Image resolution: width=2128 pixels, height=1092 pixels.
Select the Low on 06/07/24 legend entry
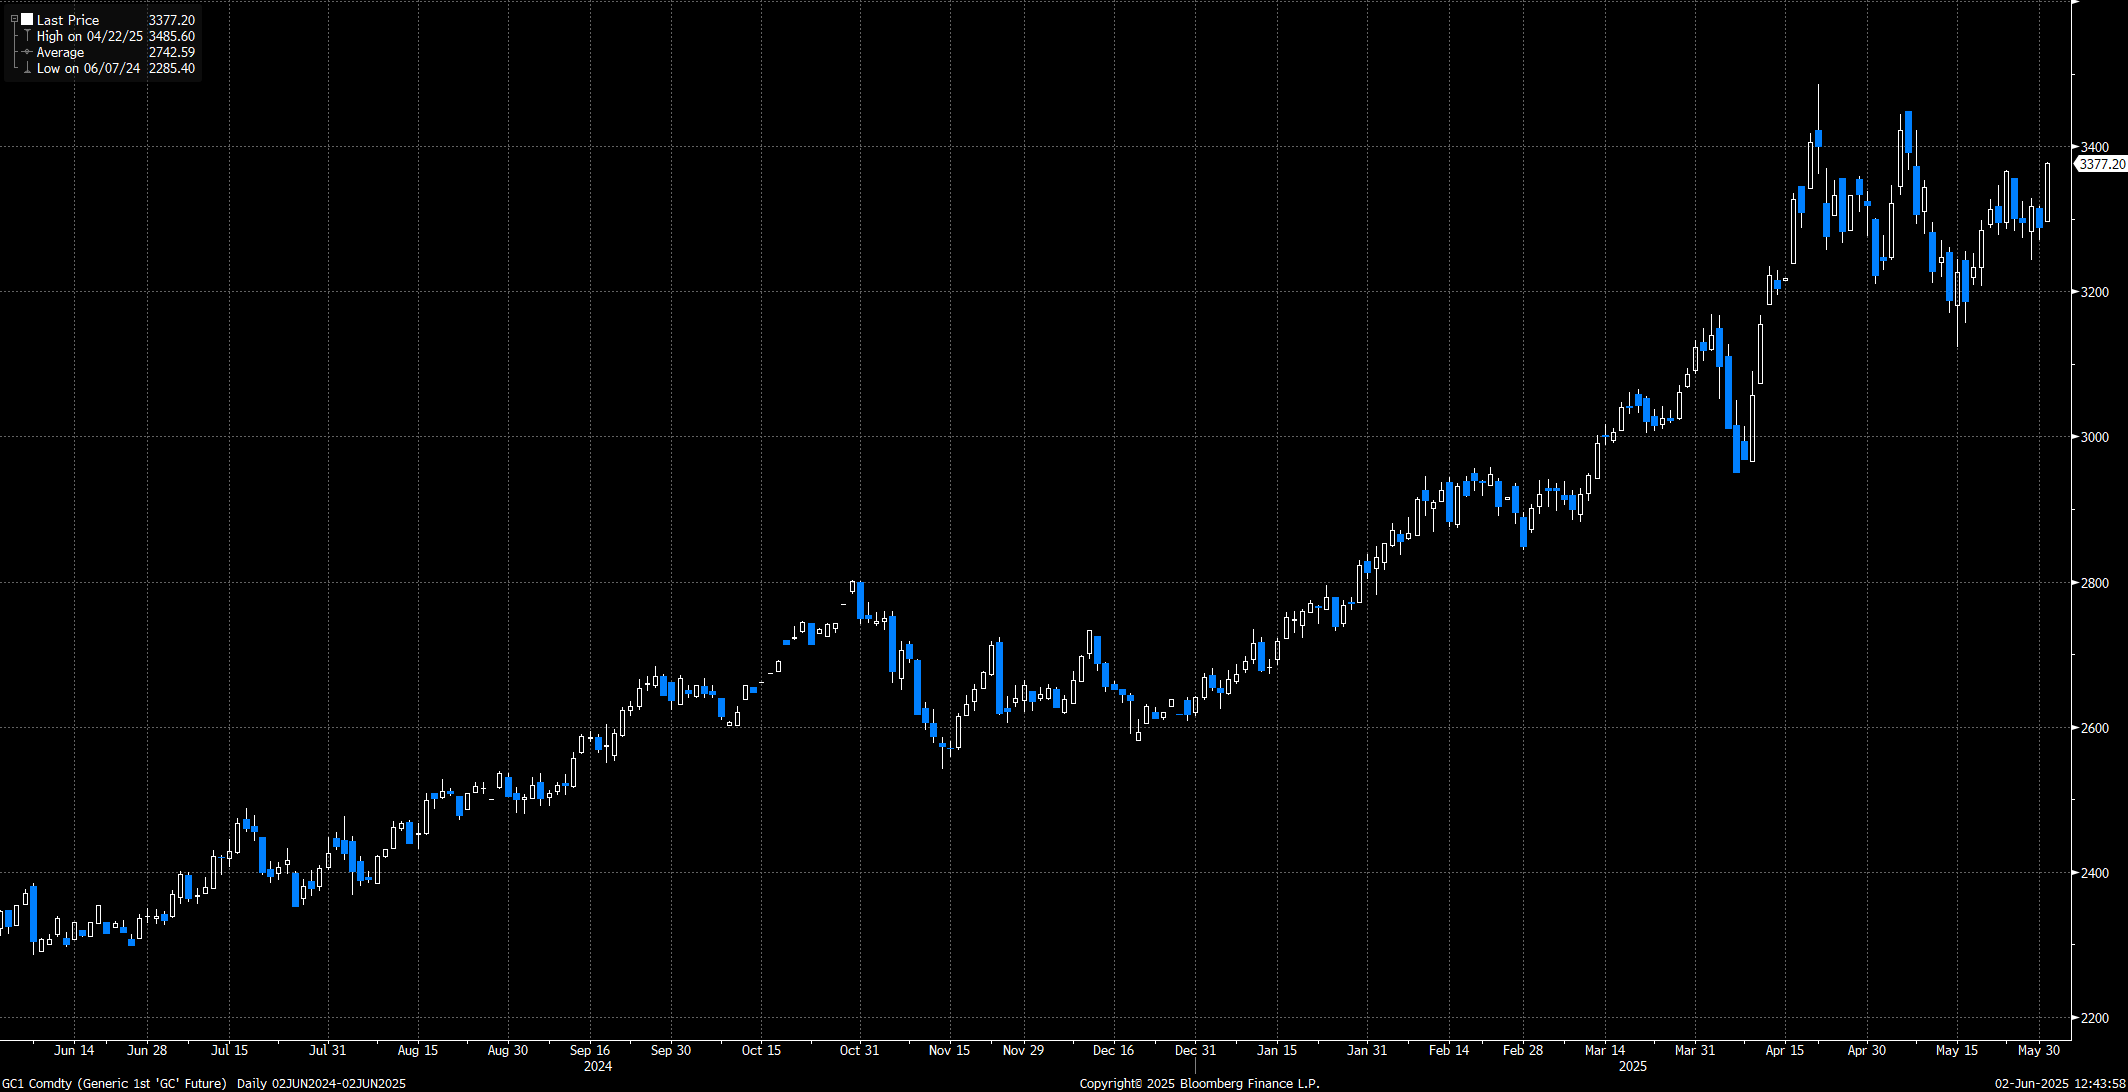(88, 68)
